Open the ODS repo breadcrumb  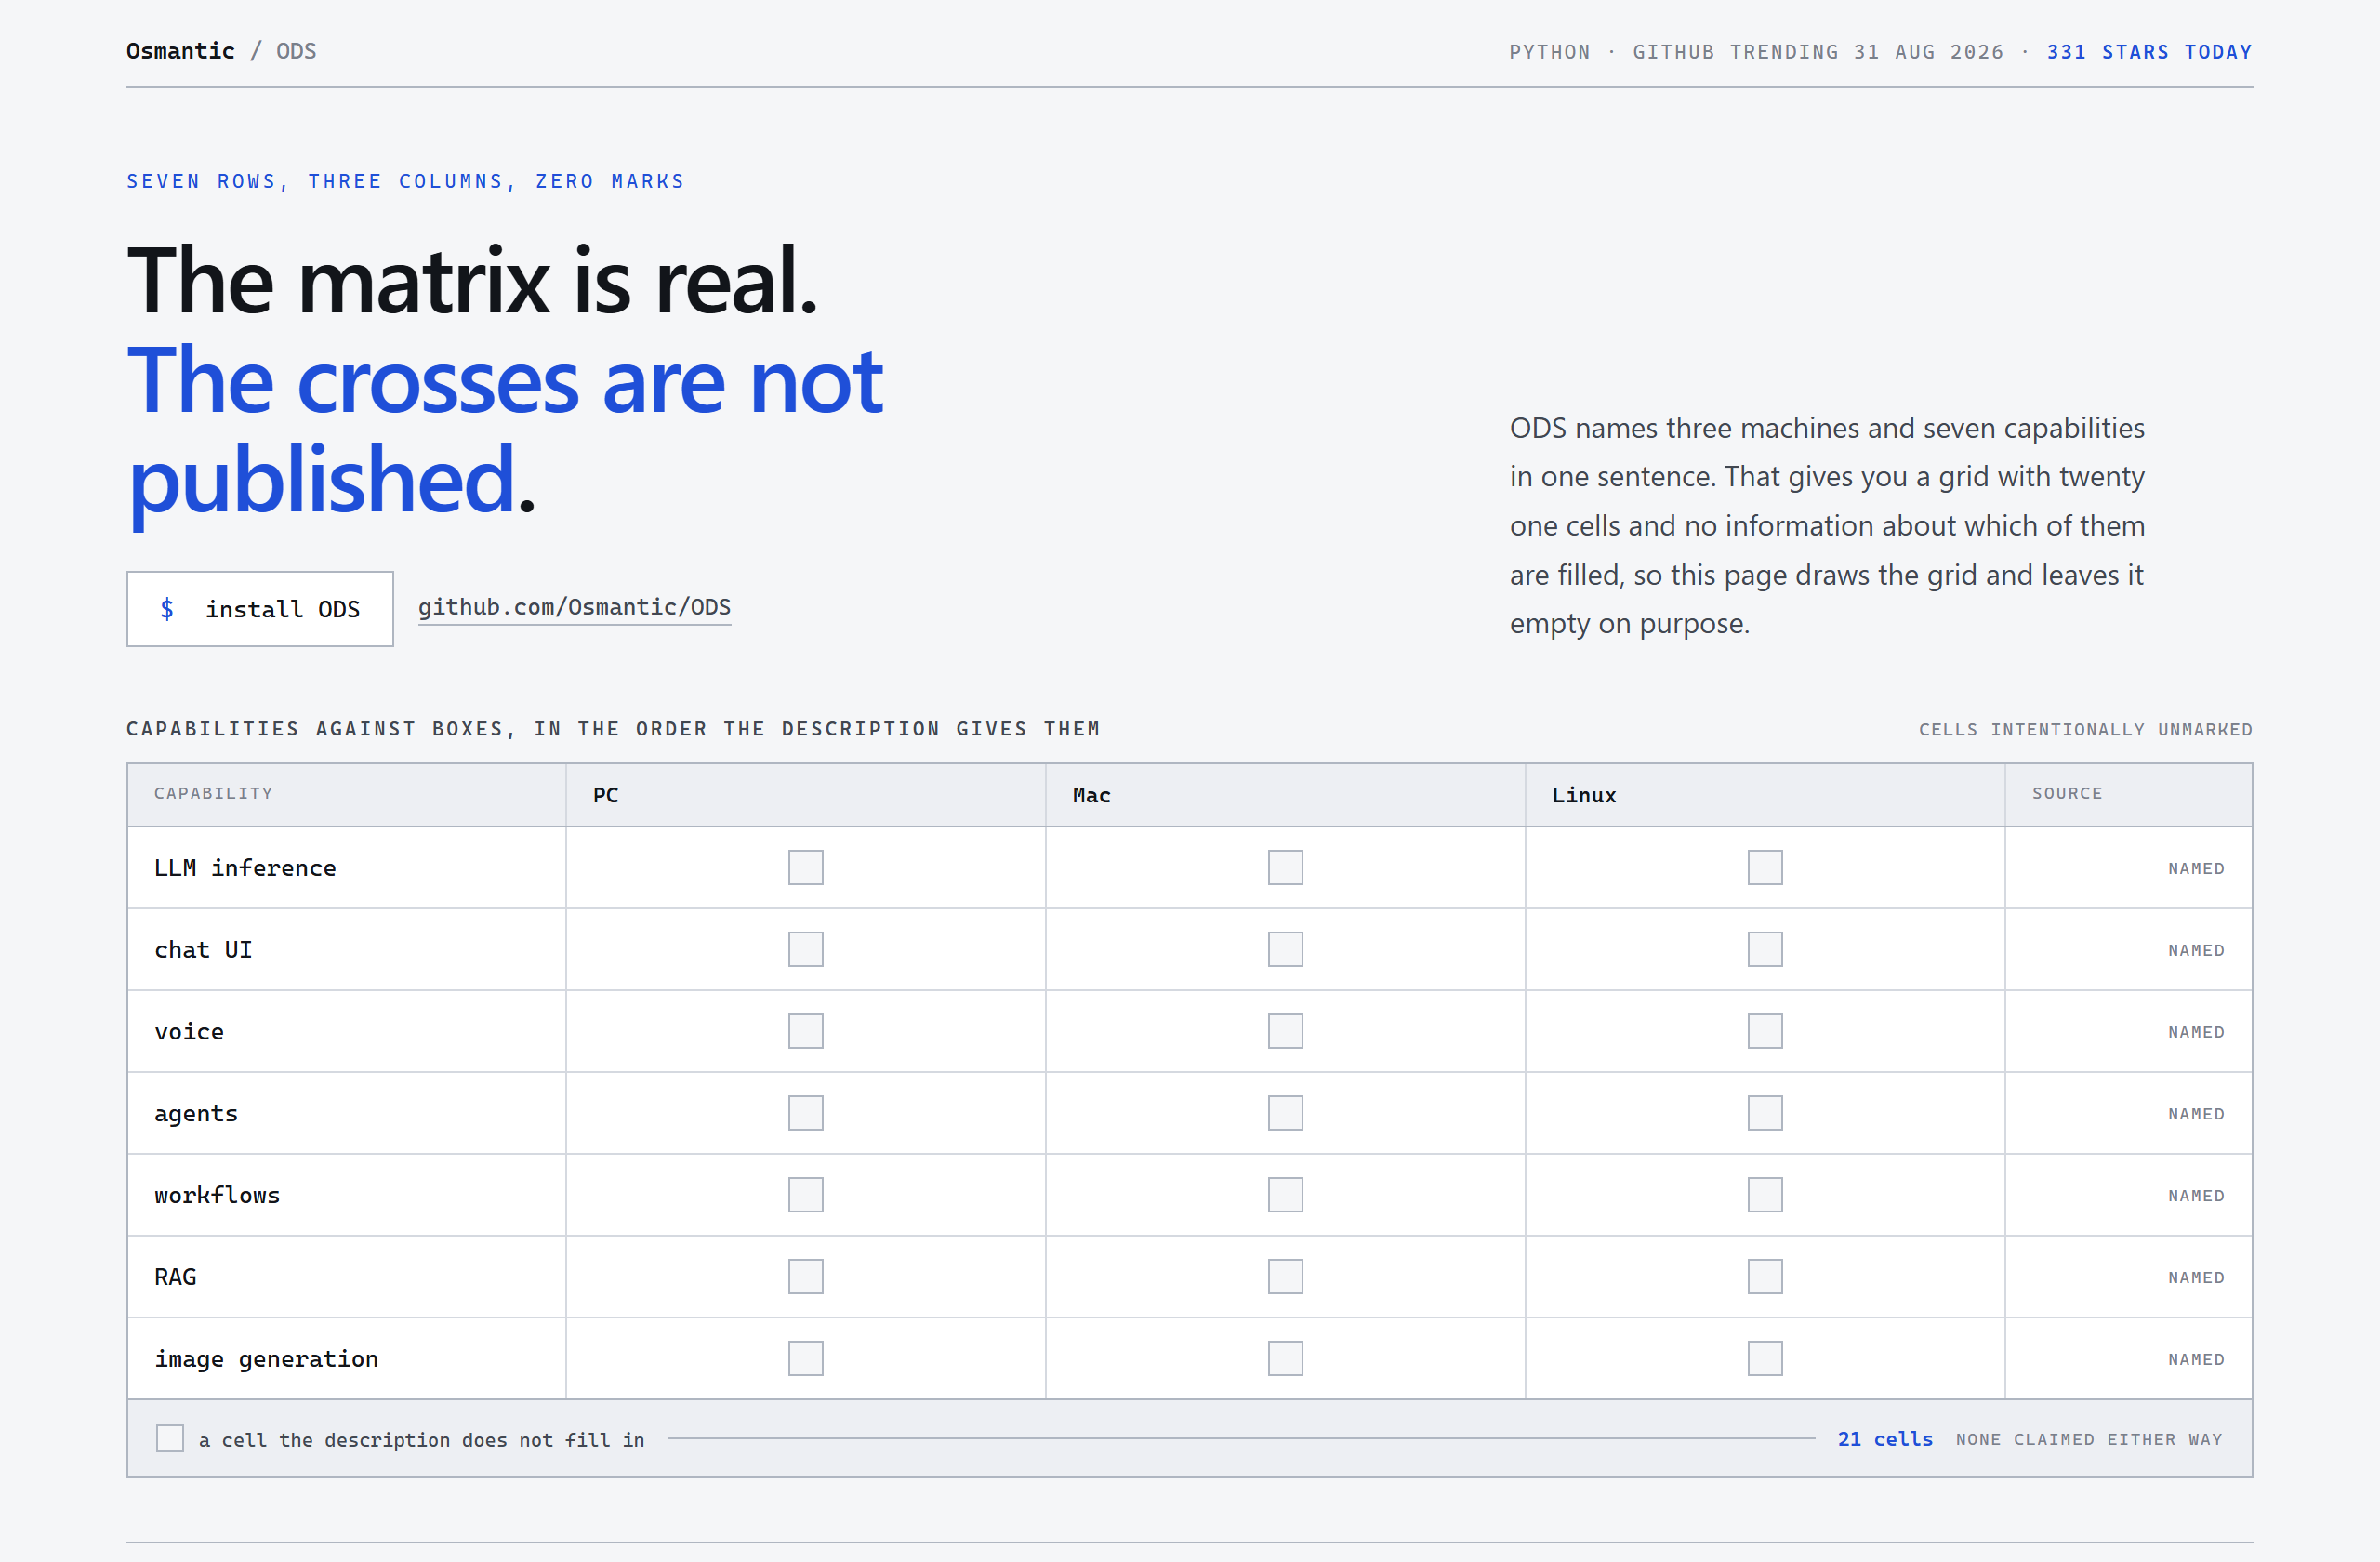click(296, 51)
